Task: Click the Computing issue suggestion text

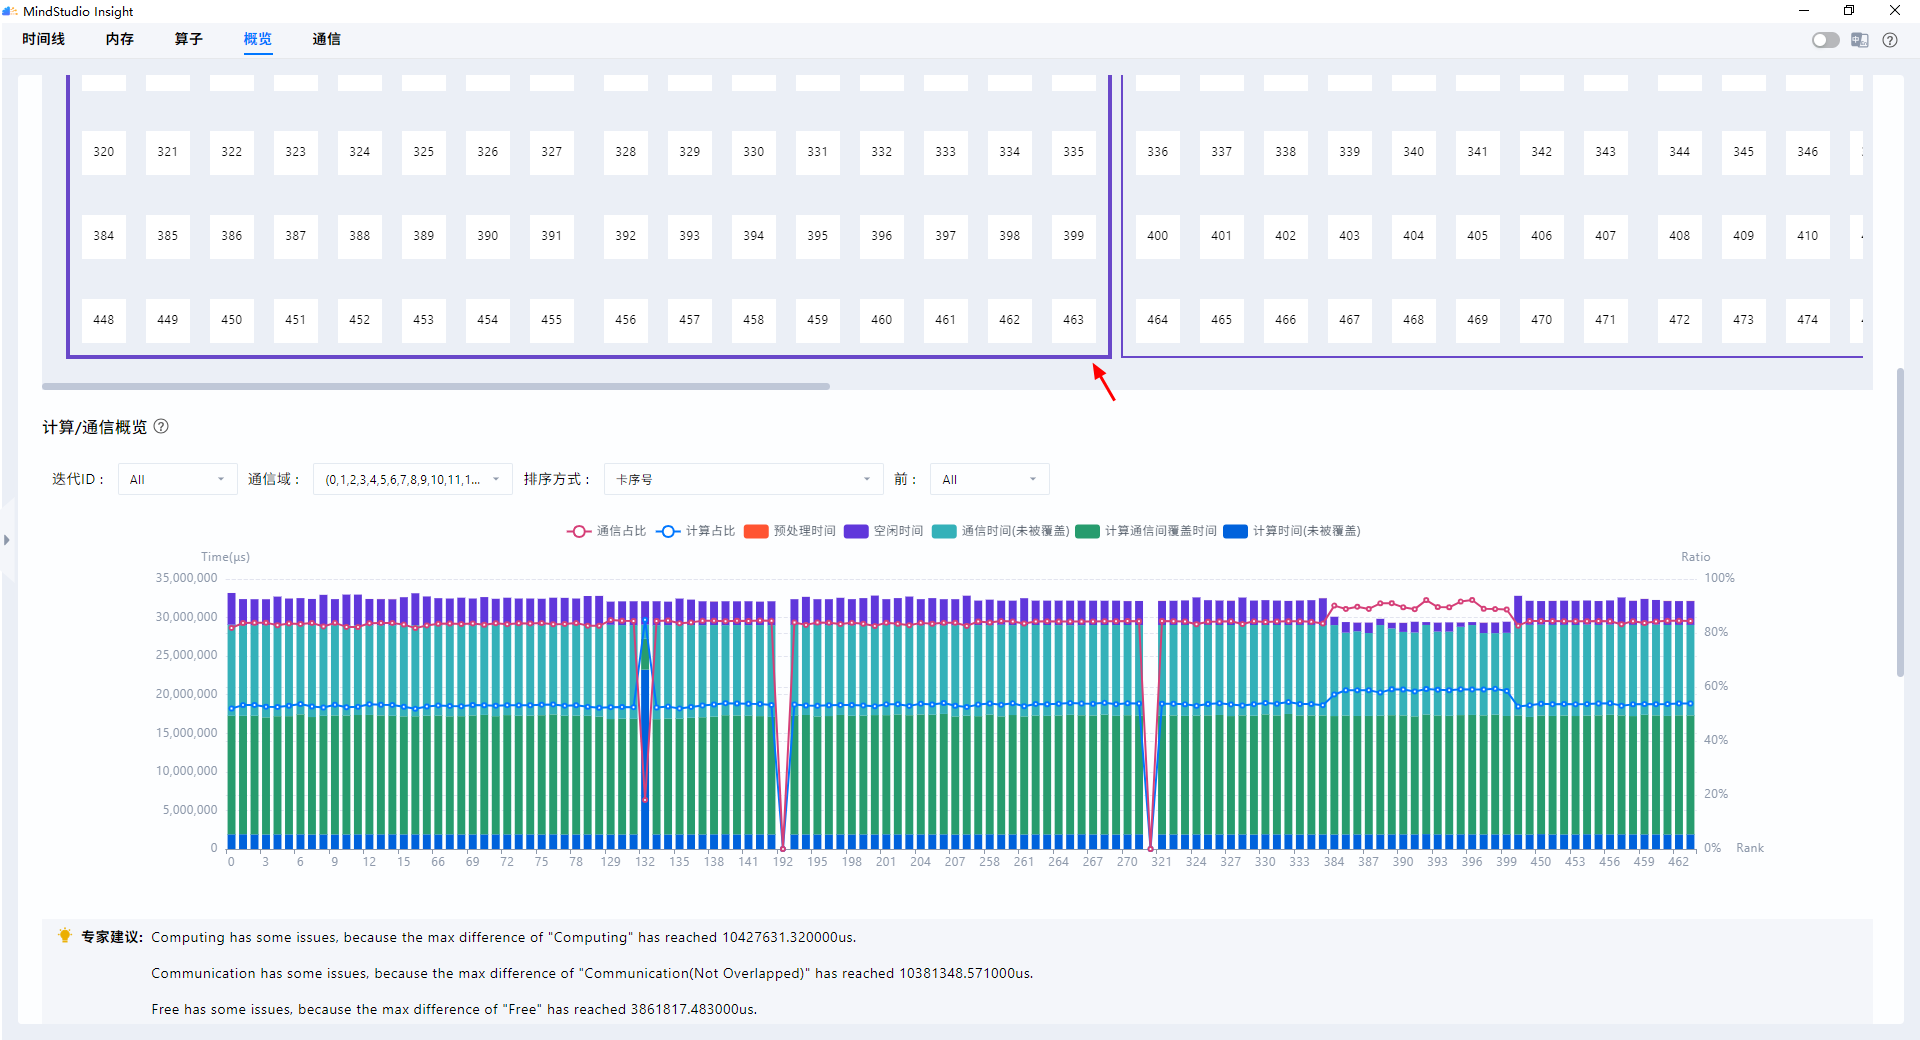Action: click(x=504, y=937)
